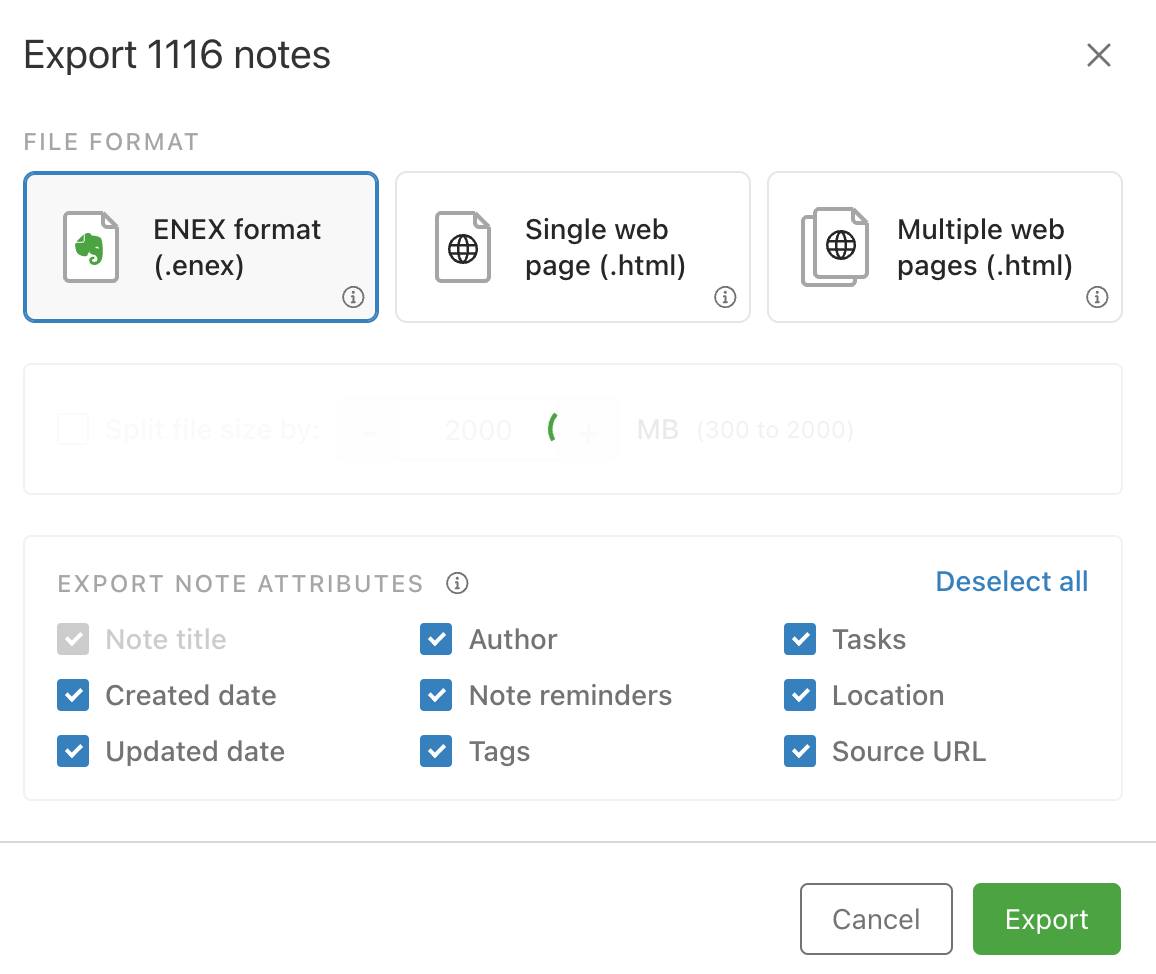This screenshot has width=1156, height=974.
Task: Open info icon on Multiple web pages card
Action: tap(1097, 297)
